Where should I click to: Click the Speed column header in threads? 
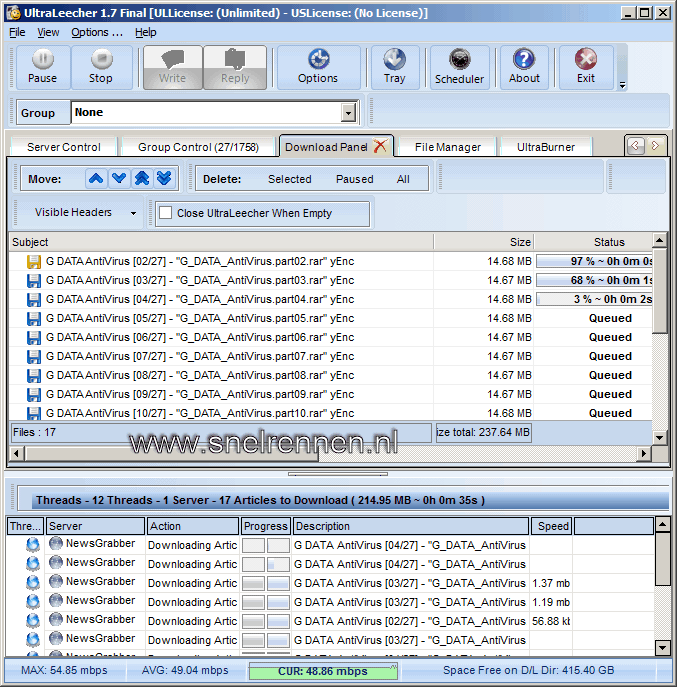coord(551,526)
